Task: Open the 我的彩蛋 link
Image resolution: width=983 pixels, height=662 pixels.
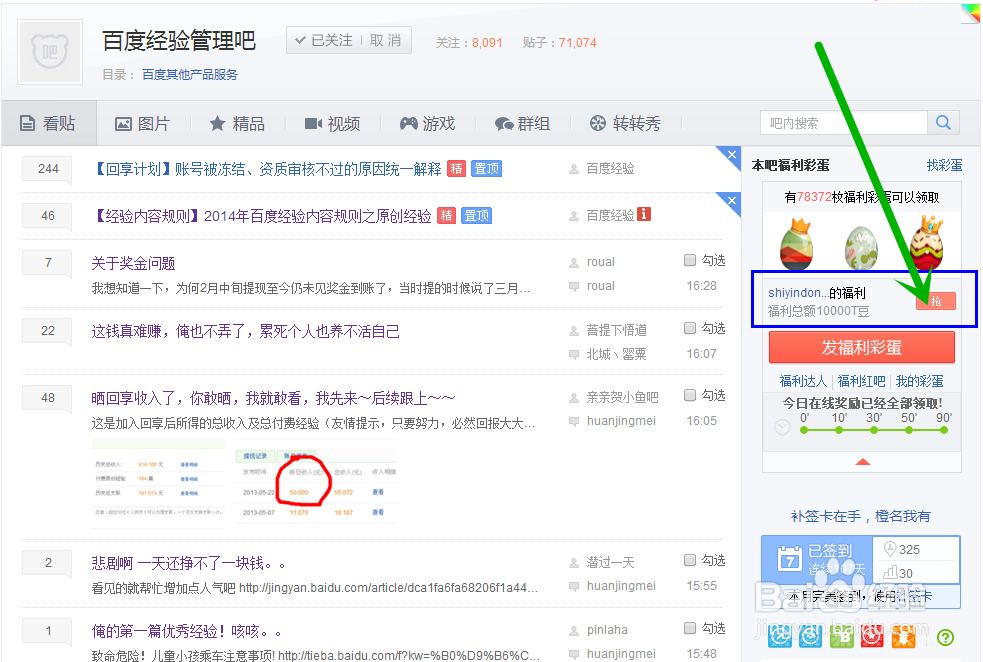Action: (920, 381)
